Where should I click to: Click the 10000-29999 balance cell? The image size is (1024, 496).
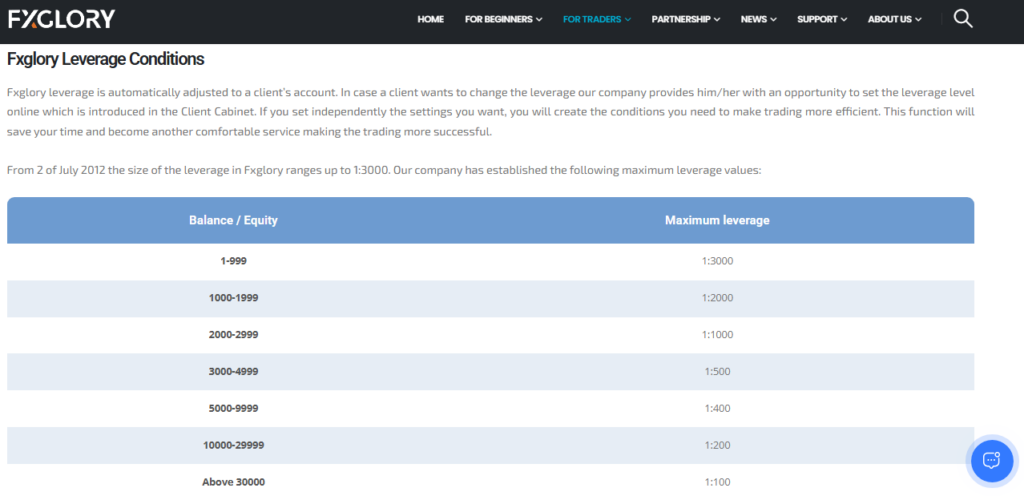click(x=233, y=445)
